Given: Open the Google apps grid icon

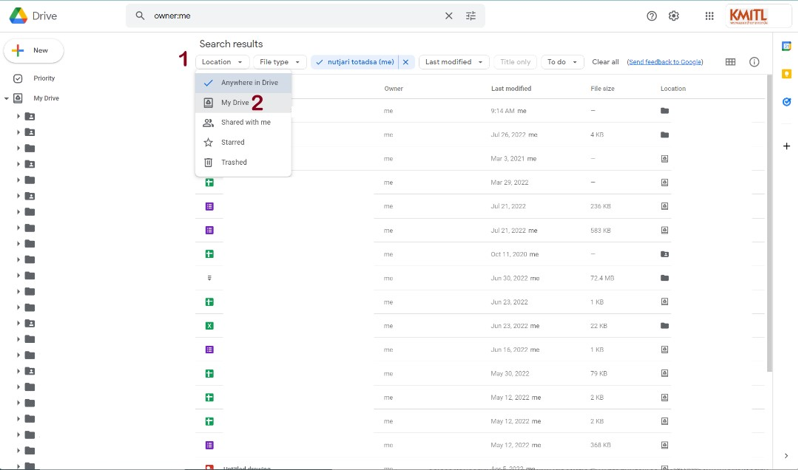Looking at the screenshot, I should [x=709, y=16].
